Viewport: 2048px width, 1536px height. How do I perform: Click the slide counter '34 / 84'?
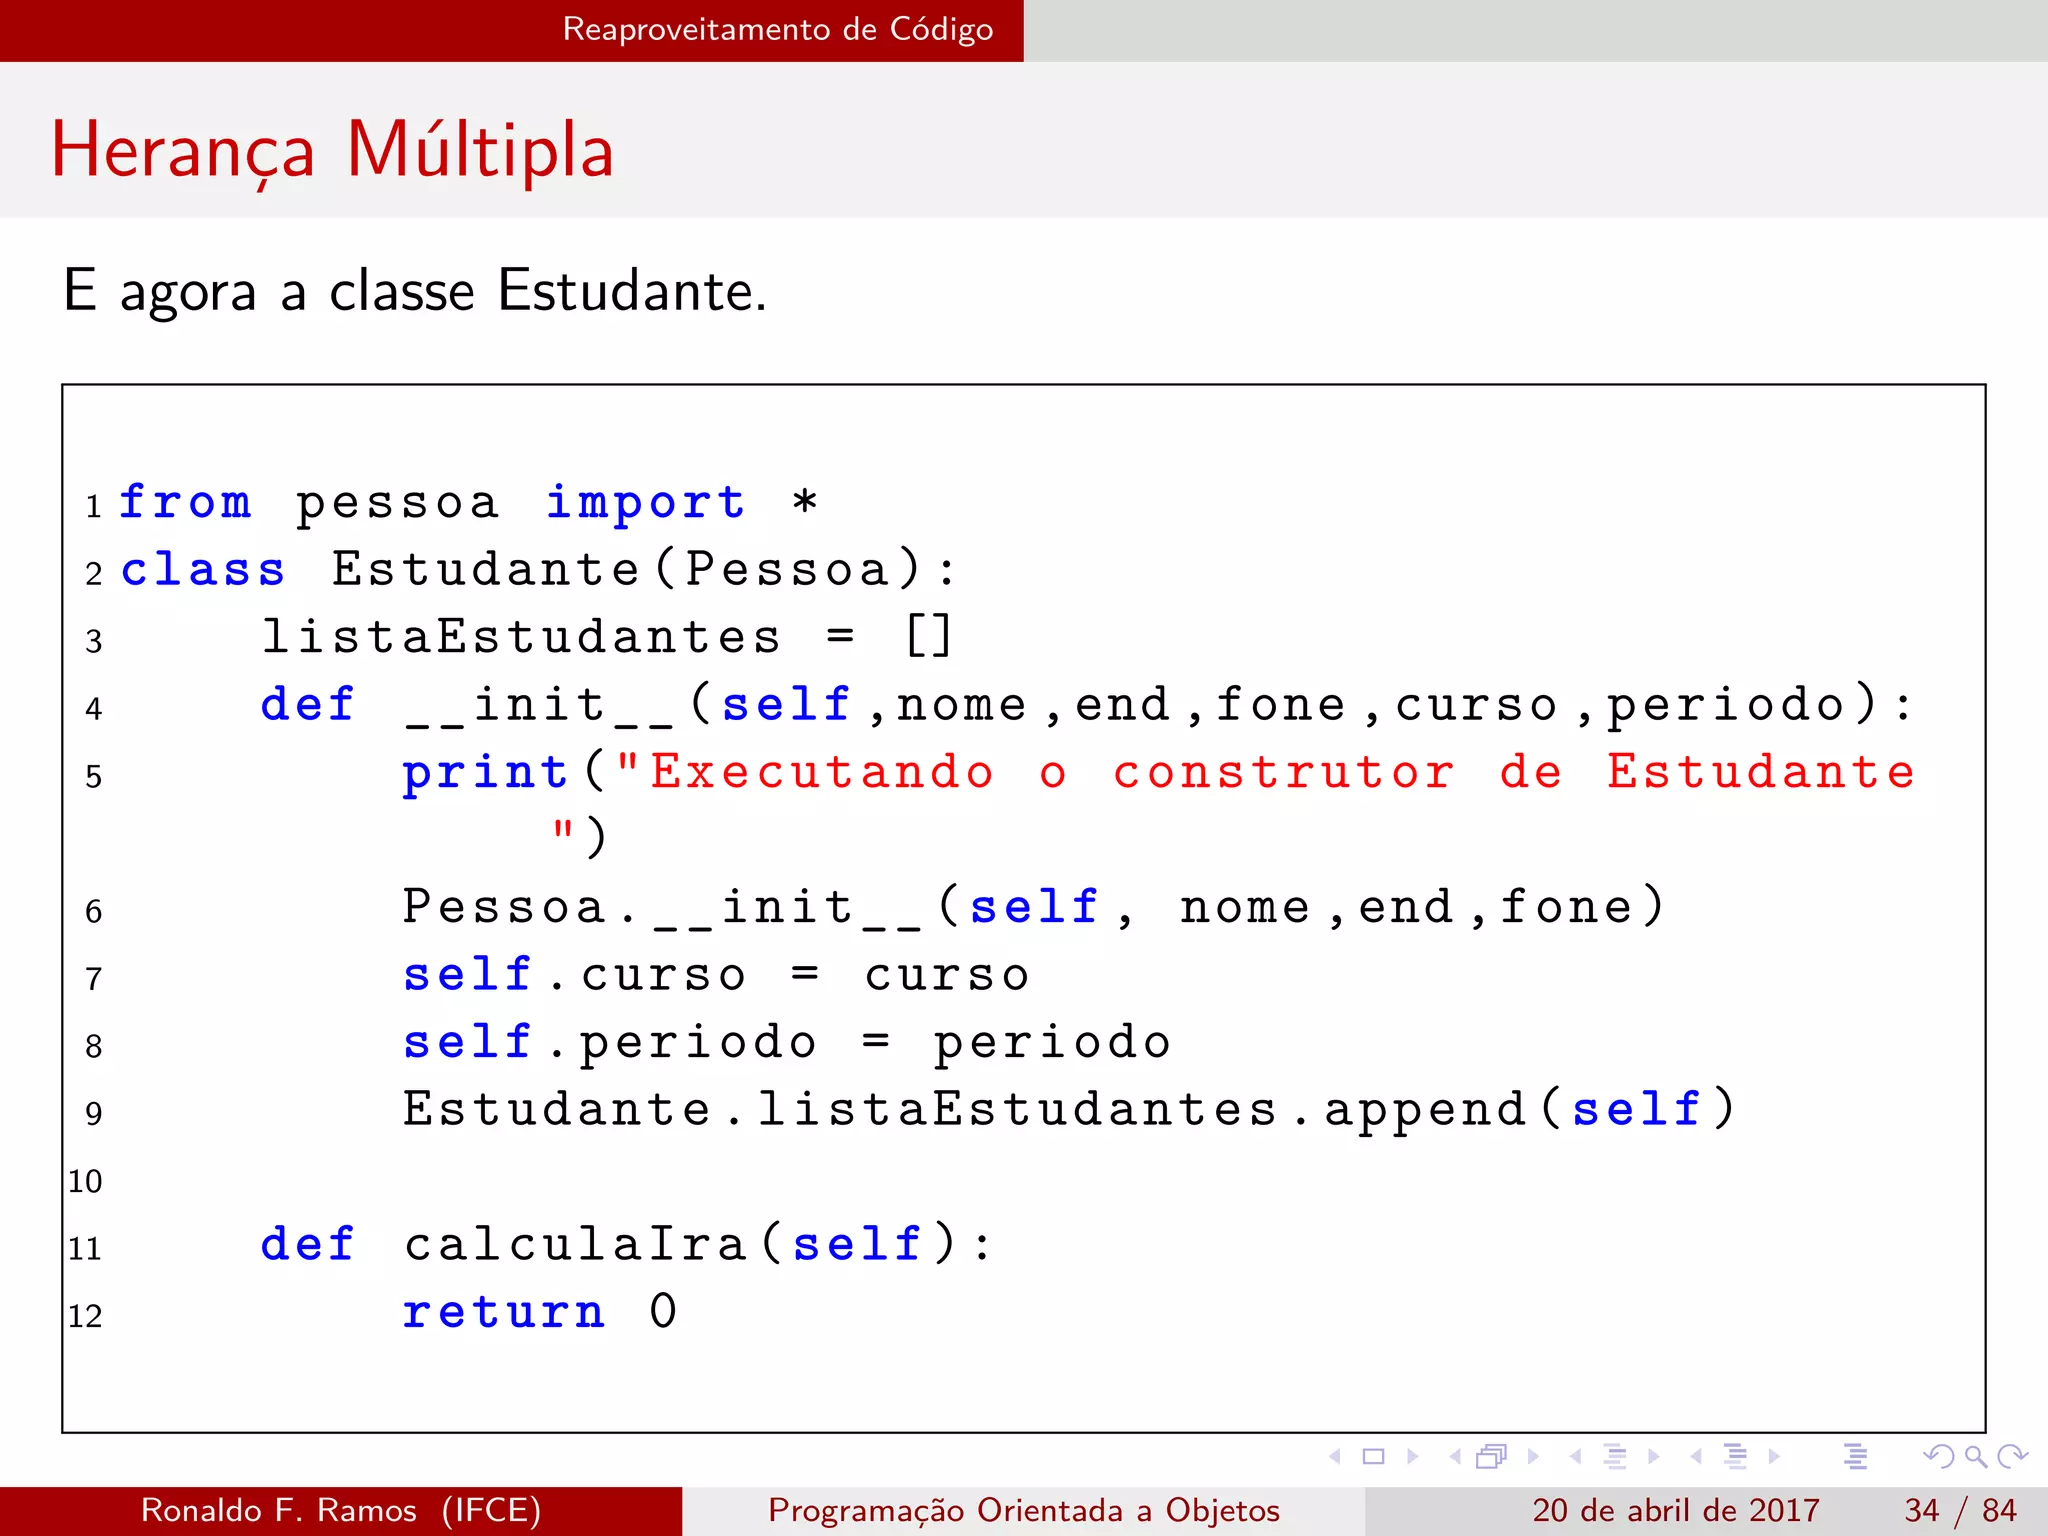[1960, 1510]
